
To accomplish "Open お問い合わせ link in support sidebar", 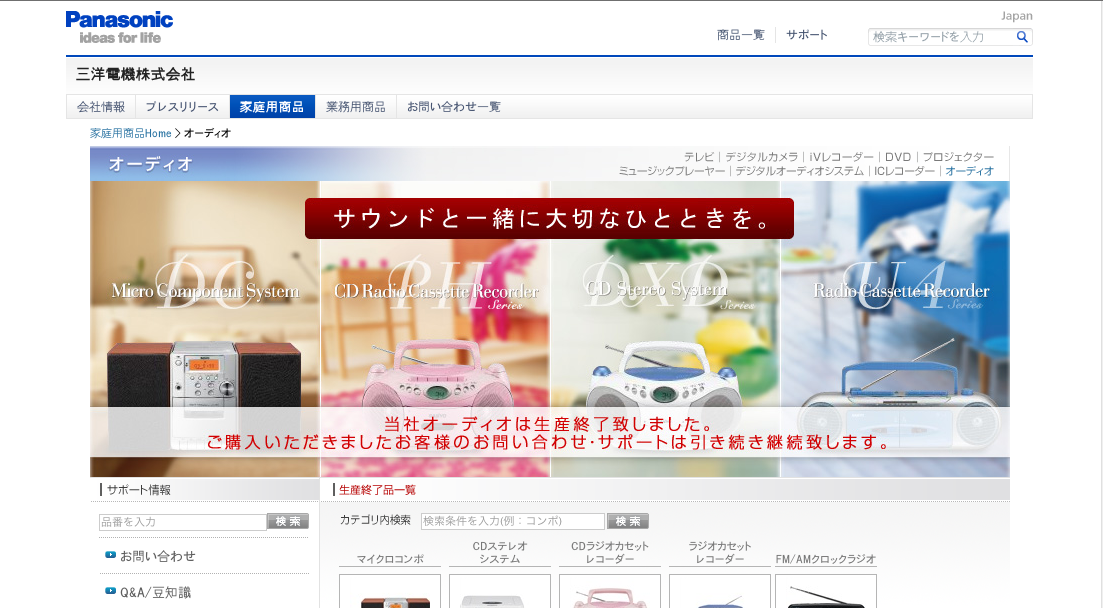I will click(x=158, y=556).
